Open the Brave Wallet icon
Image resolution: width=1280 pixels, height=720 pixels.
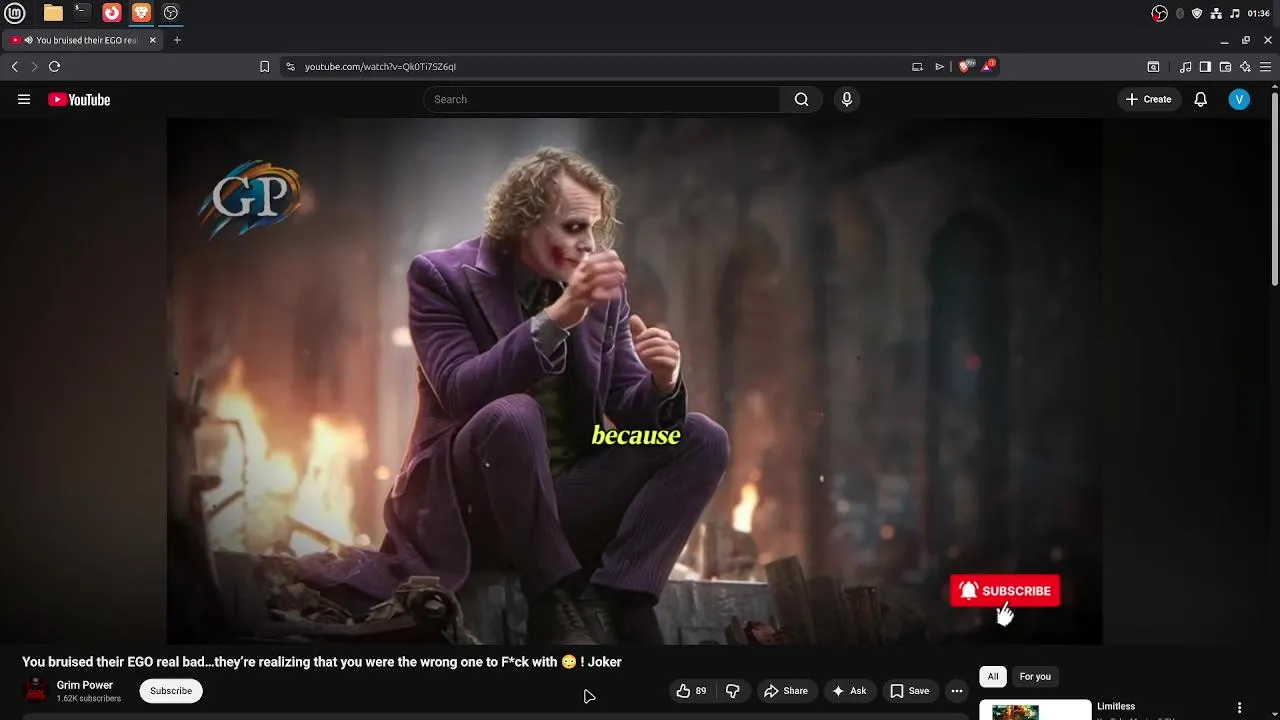pyautogui.click(x=1225, y=67)
